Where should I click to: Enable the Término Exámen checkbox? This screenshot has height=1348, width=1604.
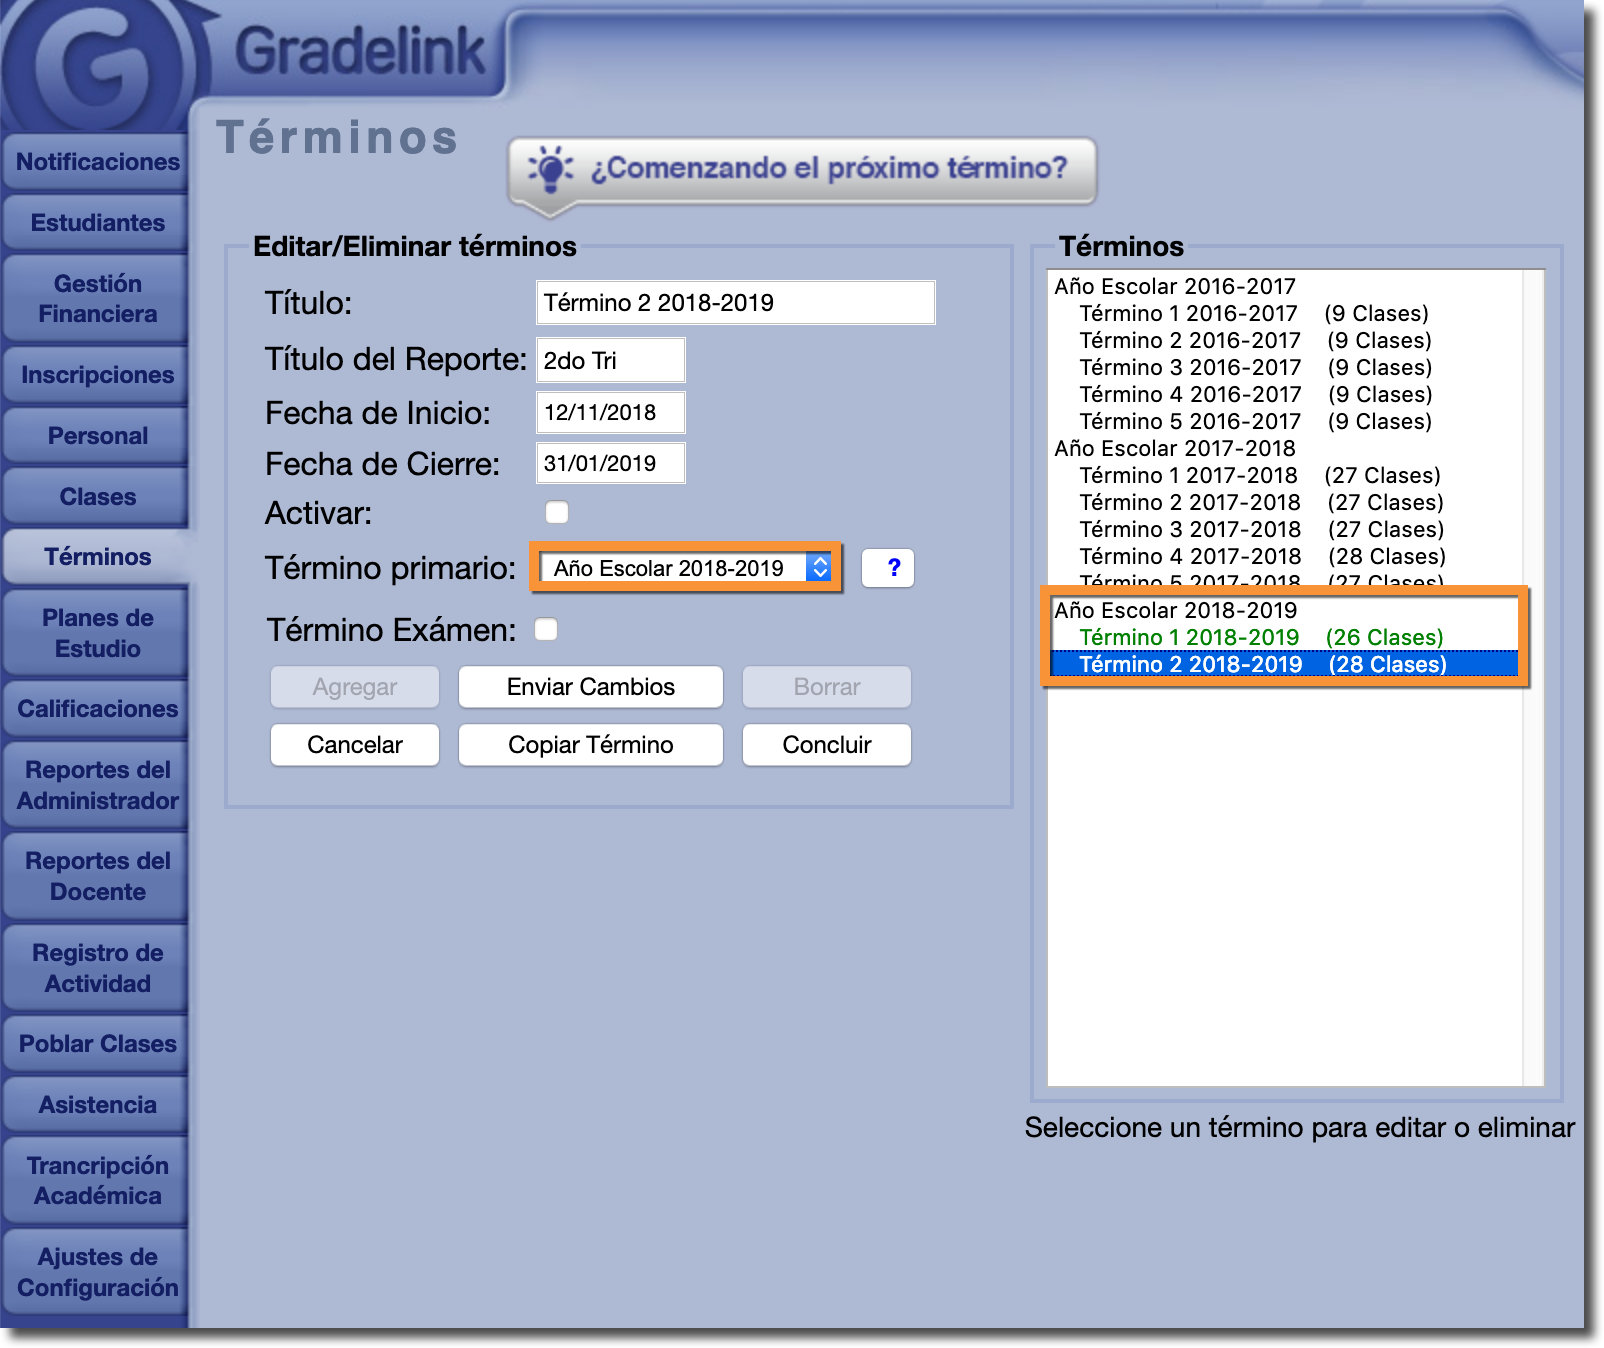click(546, 630)
